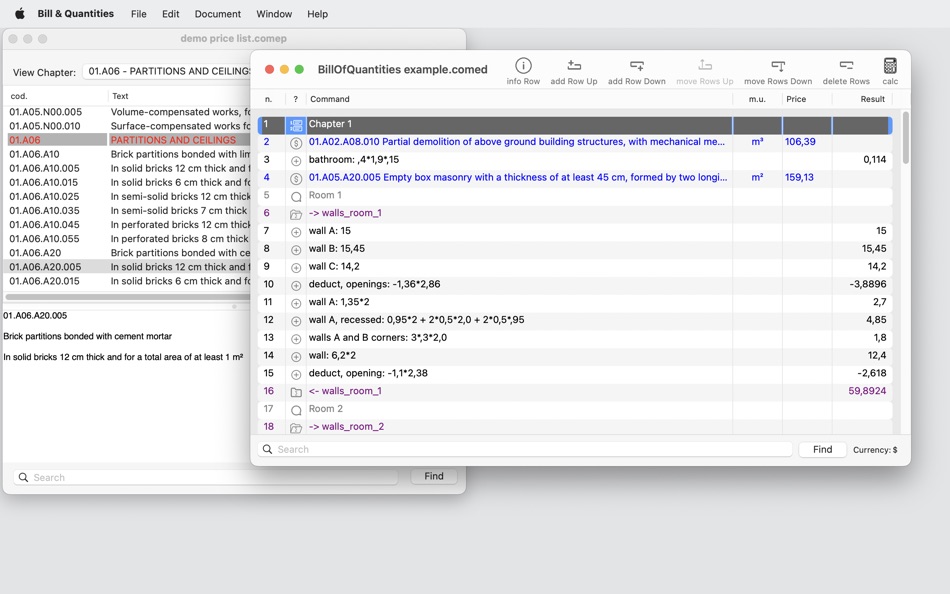The height and width of the screenshot is (594, 950).
Task: Click the plus icon in row 10 deduct openings
Action: pyautogui.click(x=296, y=285)
